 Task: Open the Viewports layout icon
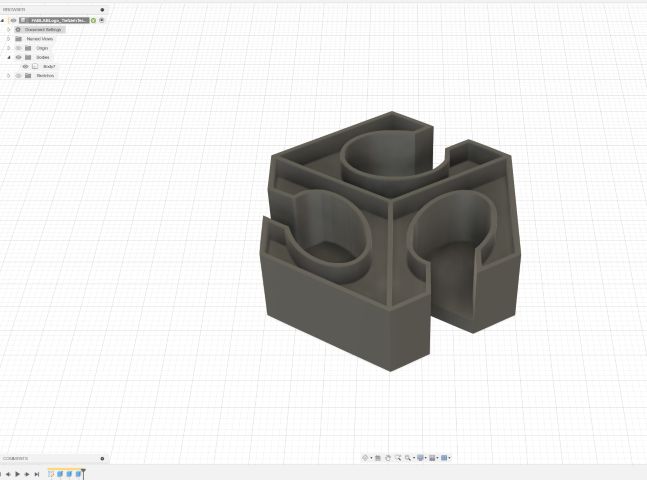pos(444,458)
